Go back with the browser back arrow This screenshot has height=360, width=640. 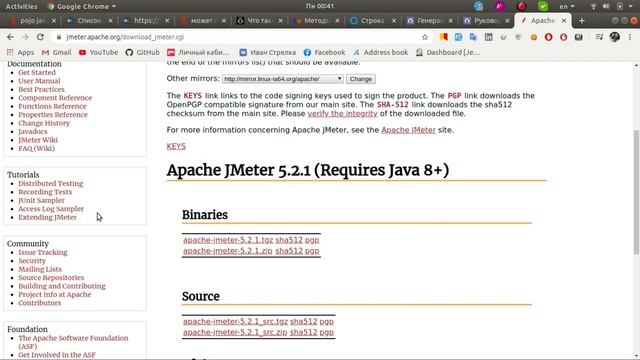point(10,37)
